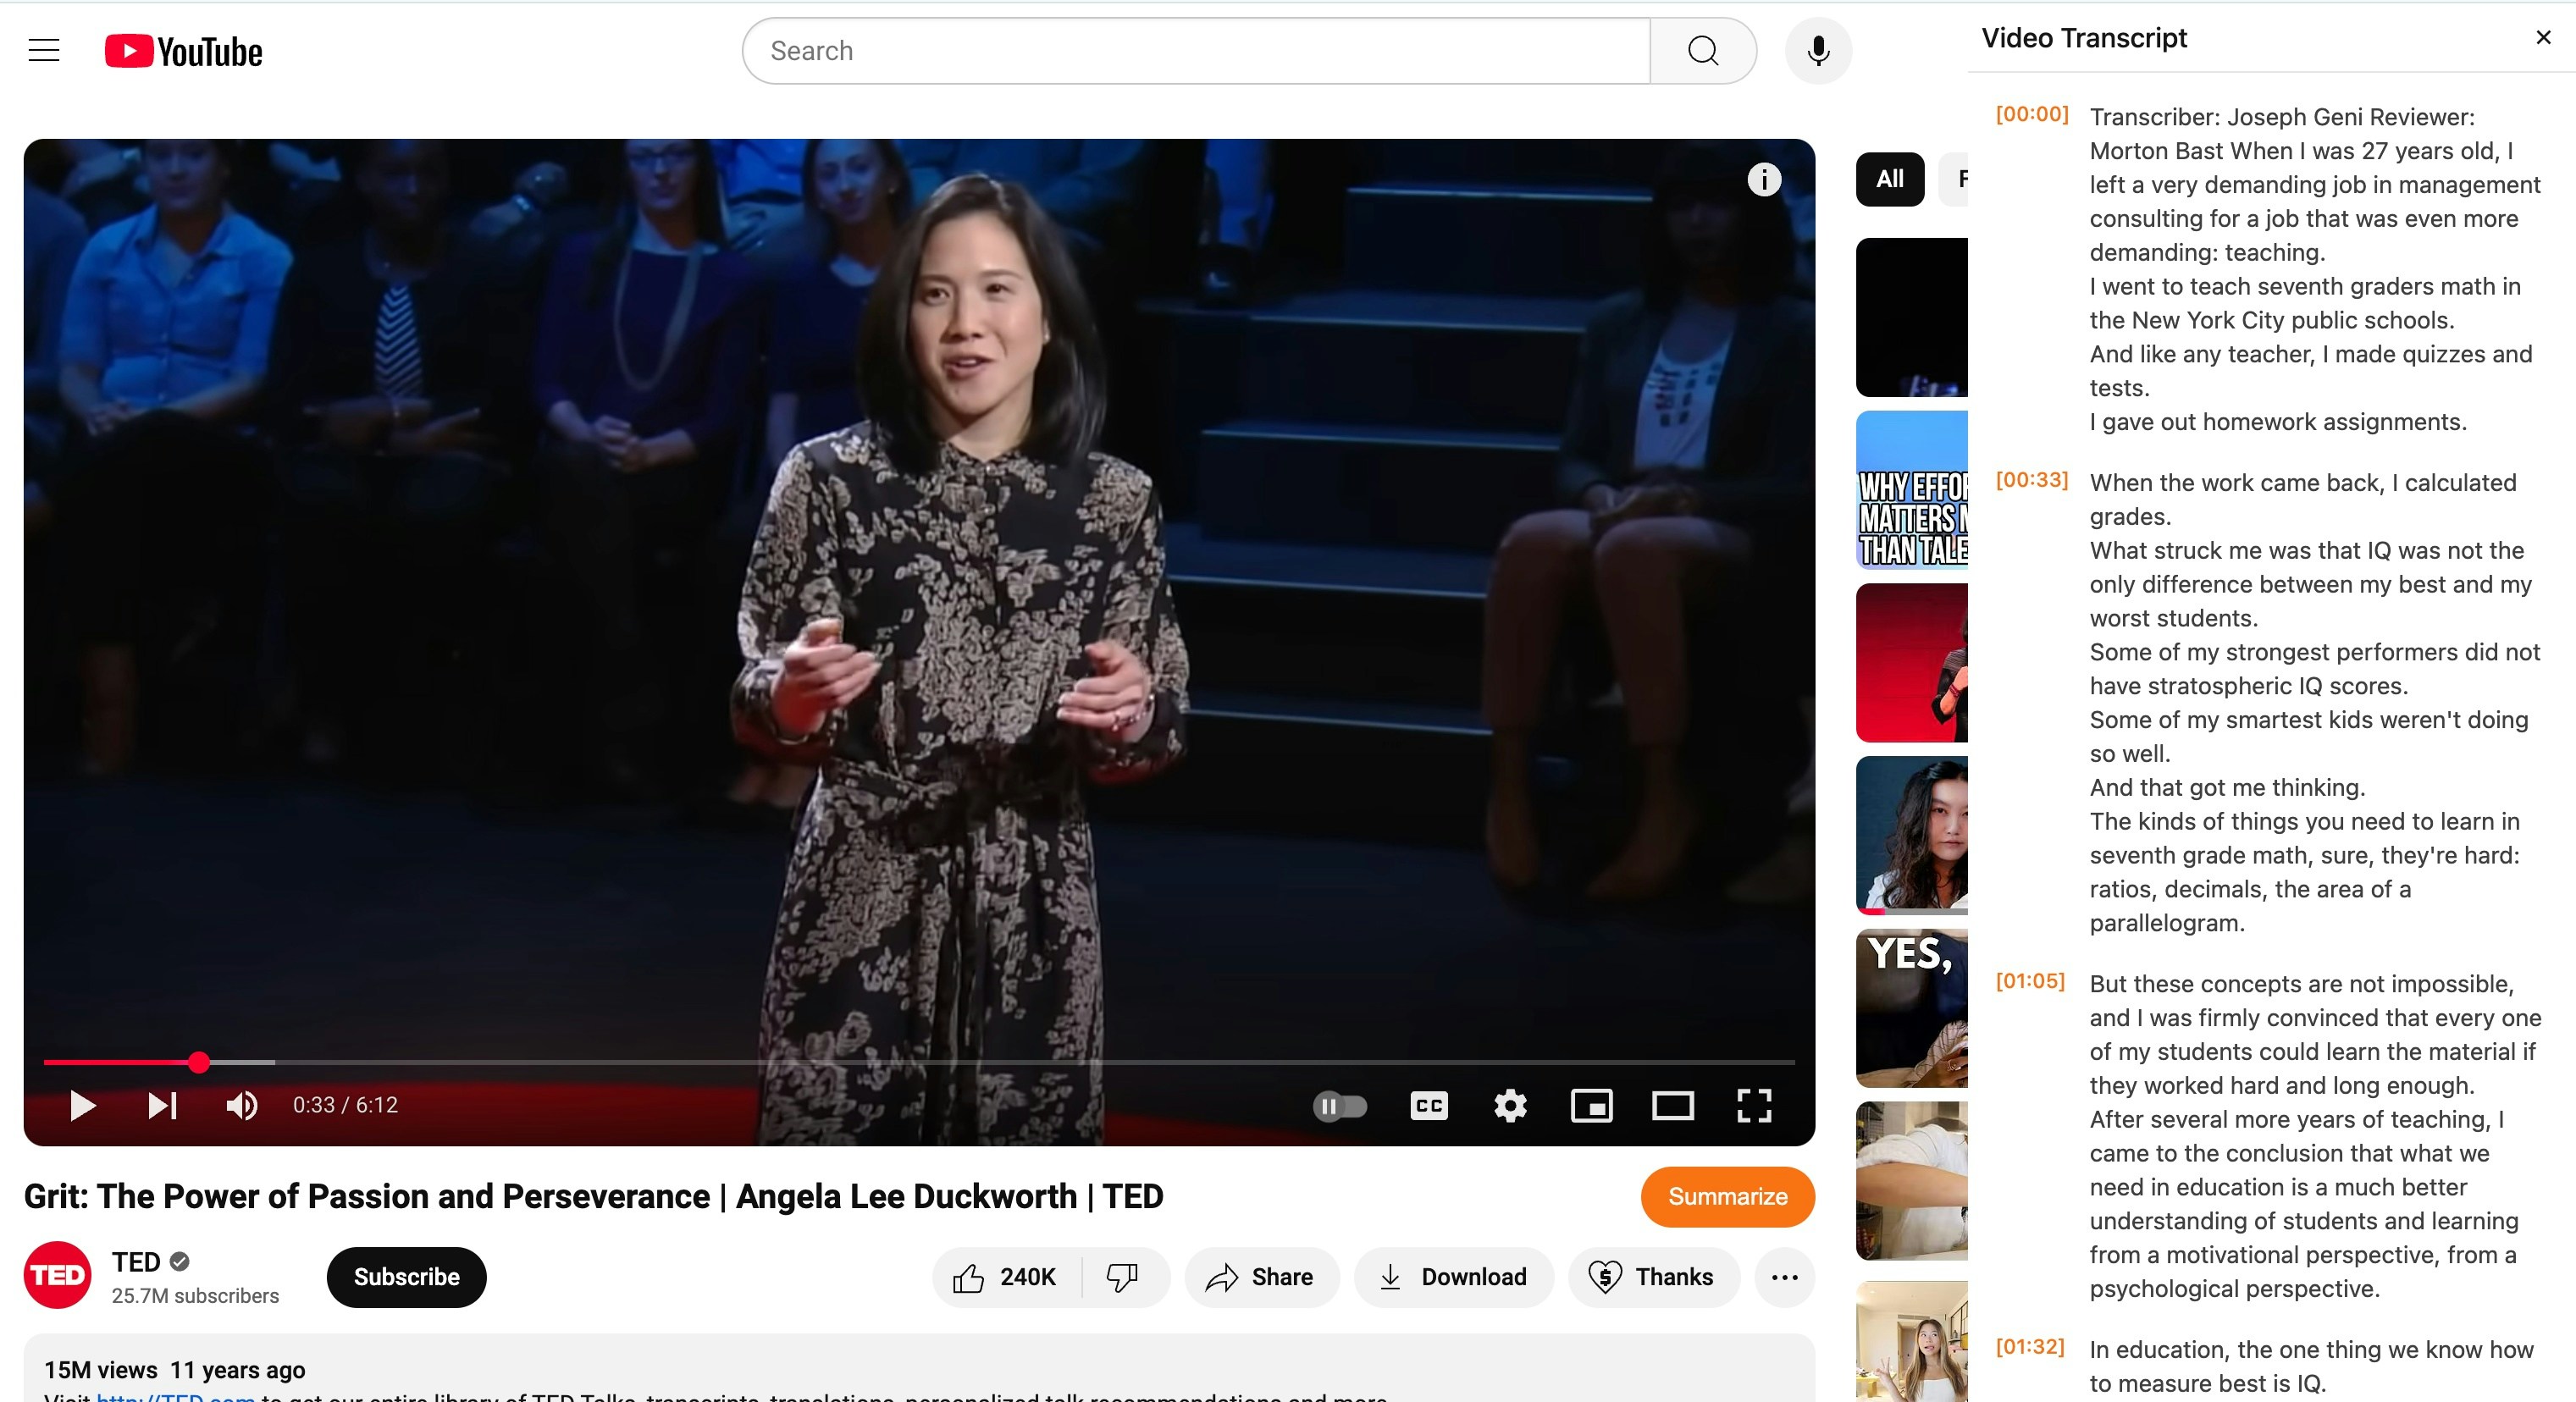Mute the video volume

click(241, 1105)
